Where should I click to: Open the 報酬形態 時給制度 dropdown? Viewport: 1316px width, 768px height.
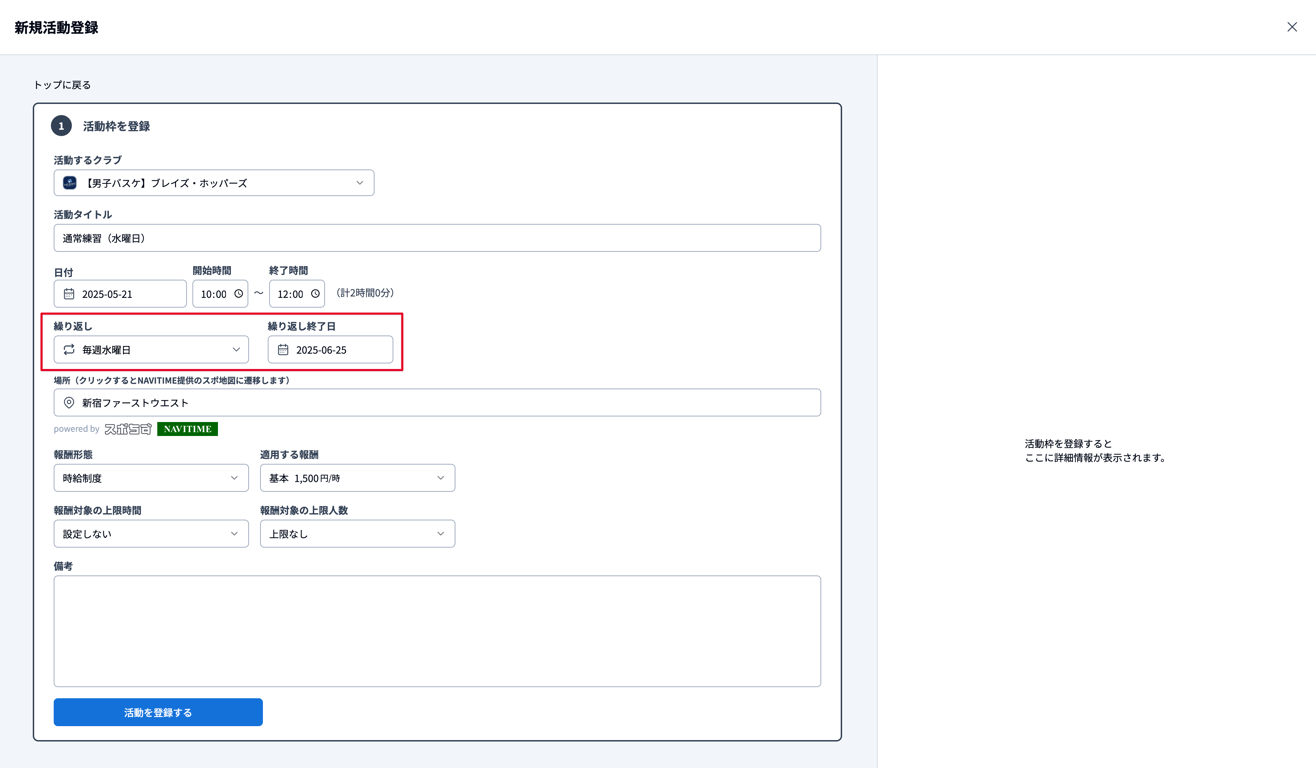coord(151,478)
